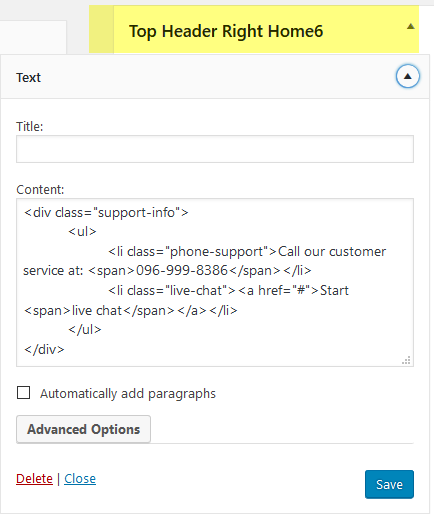This screenshot has width=434, height=514.
Task: Place cursor on phone-support line in content
Action: tap(247, 252)
